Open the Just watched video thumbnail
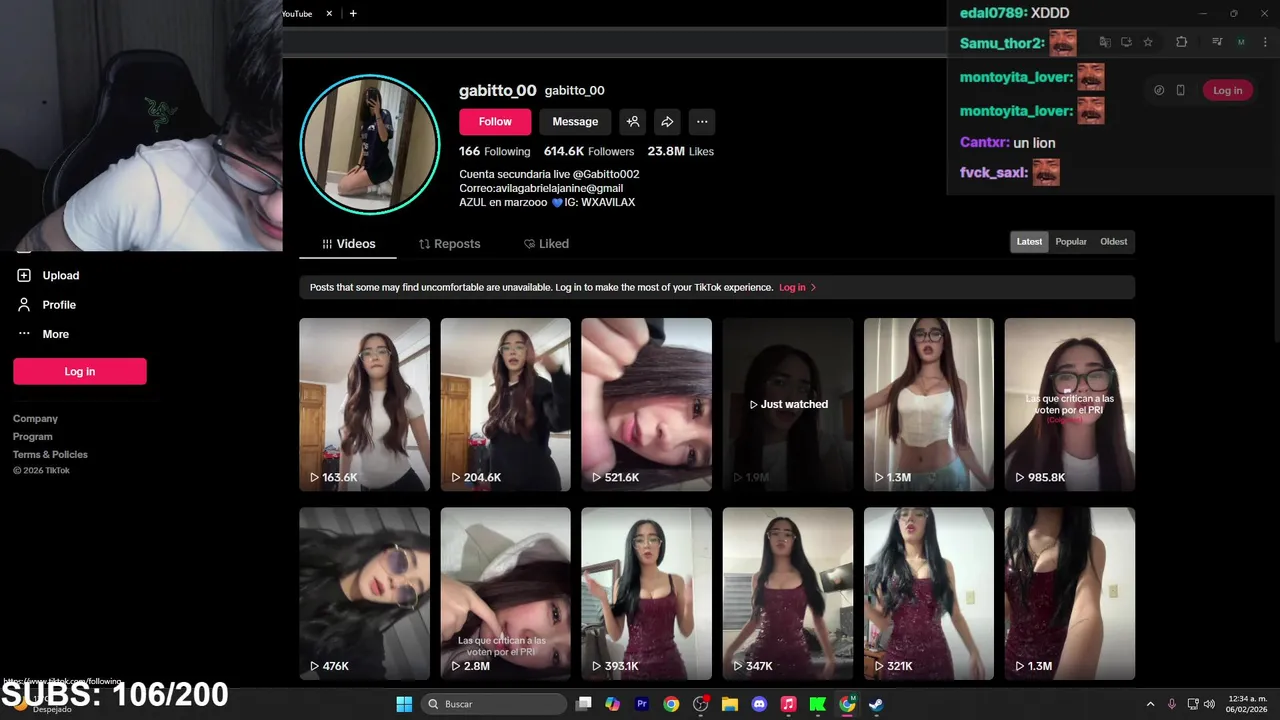 [x=788, y=404]
